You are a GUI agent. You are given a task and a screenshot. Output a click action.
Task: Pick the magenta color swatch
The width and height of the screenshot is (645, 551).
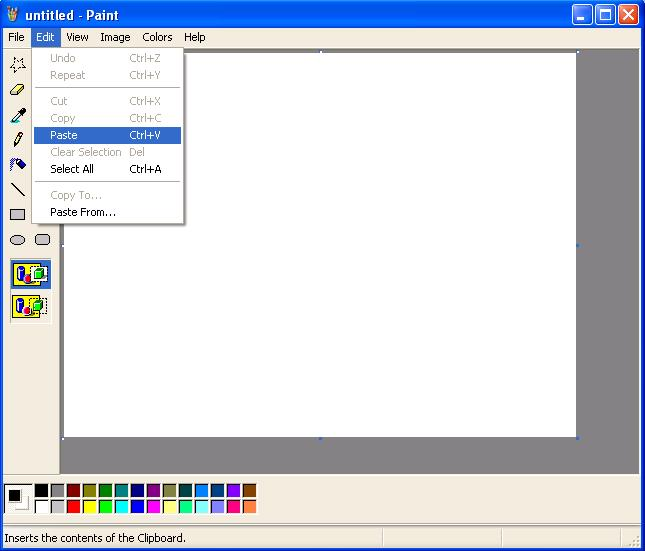tap(153, 507)
